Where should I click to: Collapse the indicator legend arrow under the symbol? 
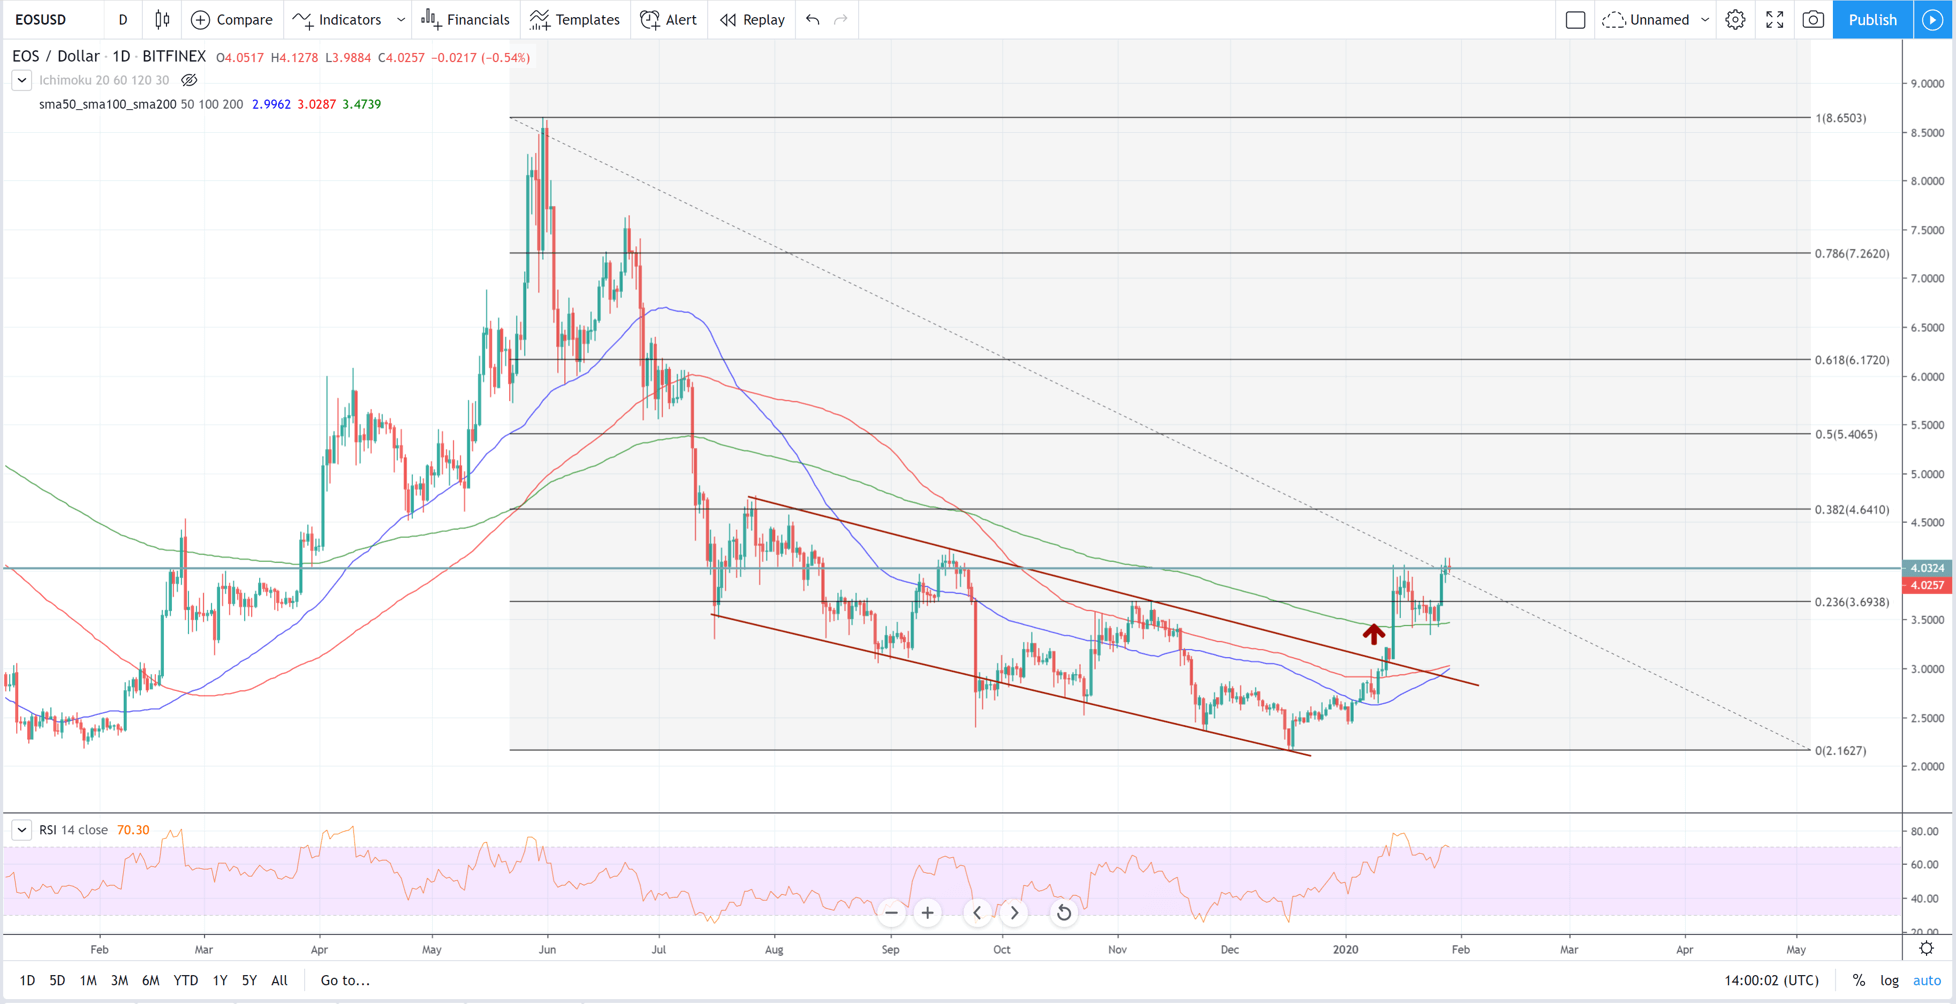pyautogui.click(x=22, y=80)
